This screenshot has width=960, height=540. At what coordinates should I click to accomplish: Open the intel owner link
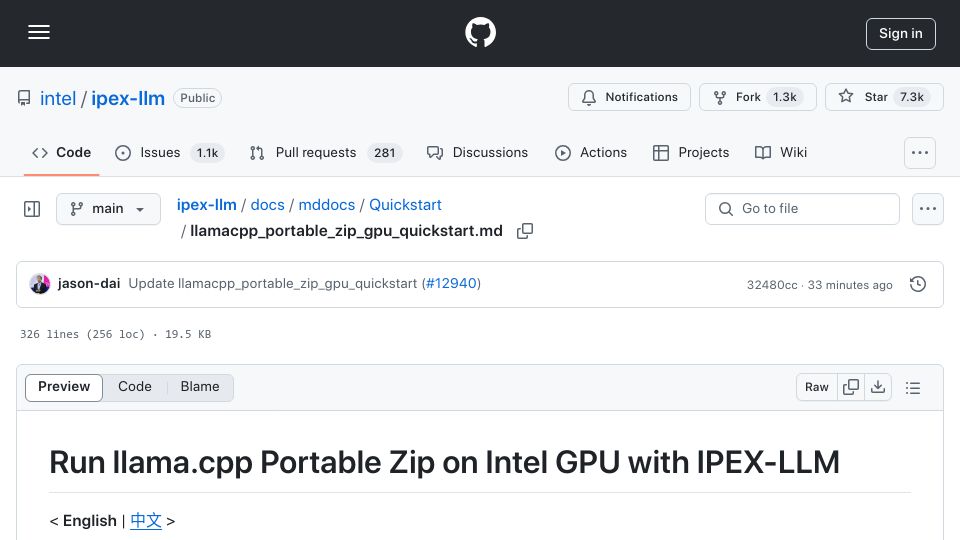pyautogui.click(x=58, y=98)
